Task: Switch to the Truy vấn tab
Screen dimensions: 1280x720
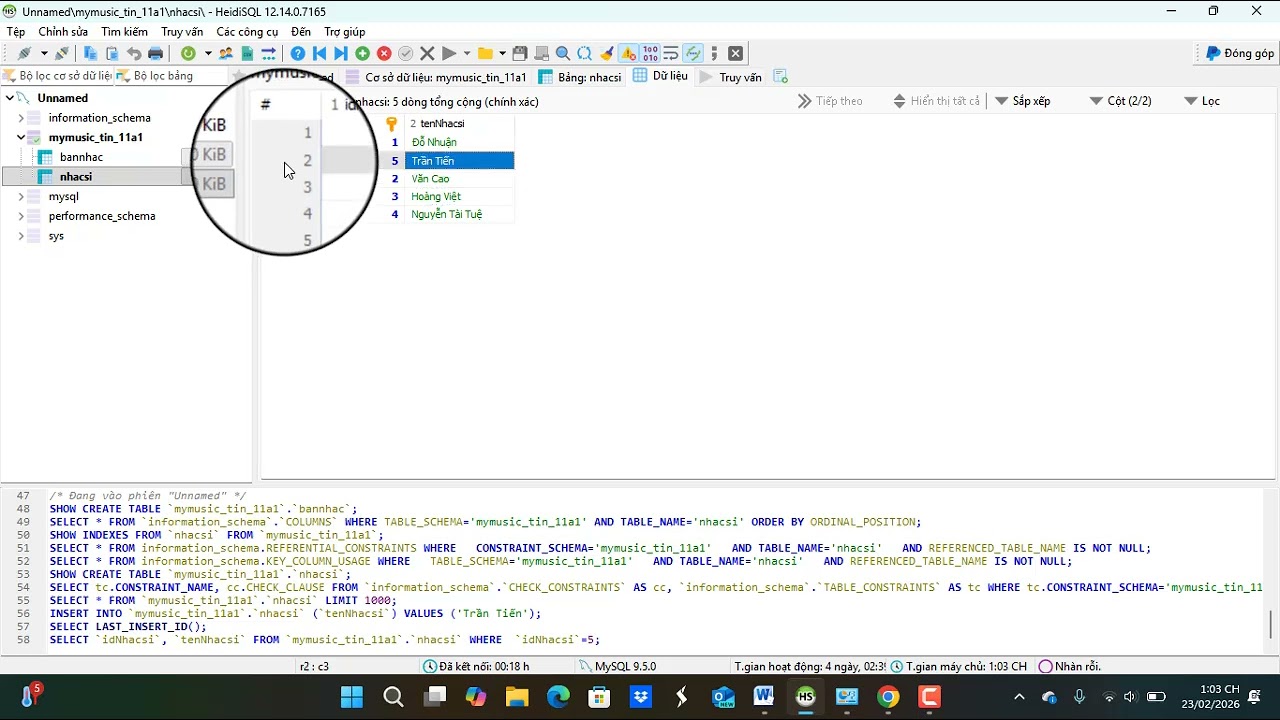Action: pyautogui.click(x=730, y=77)
